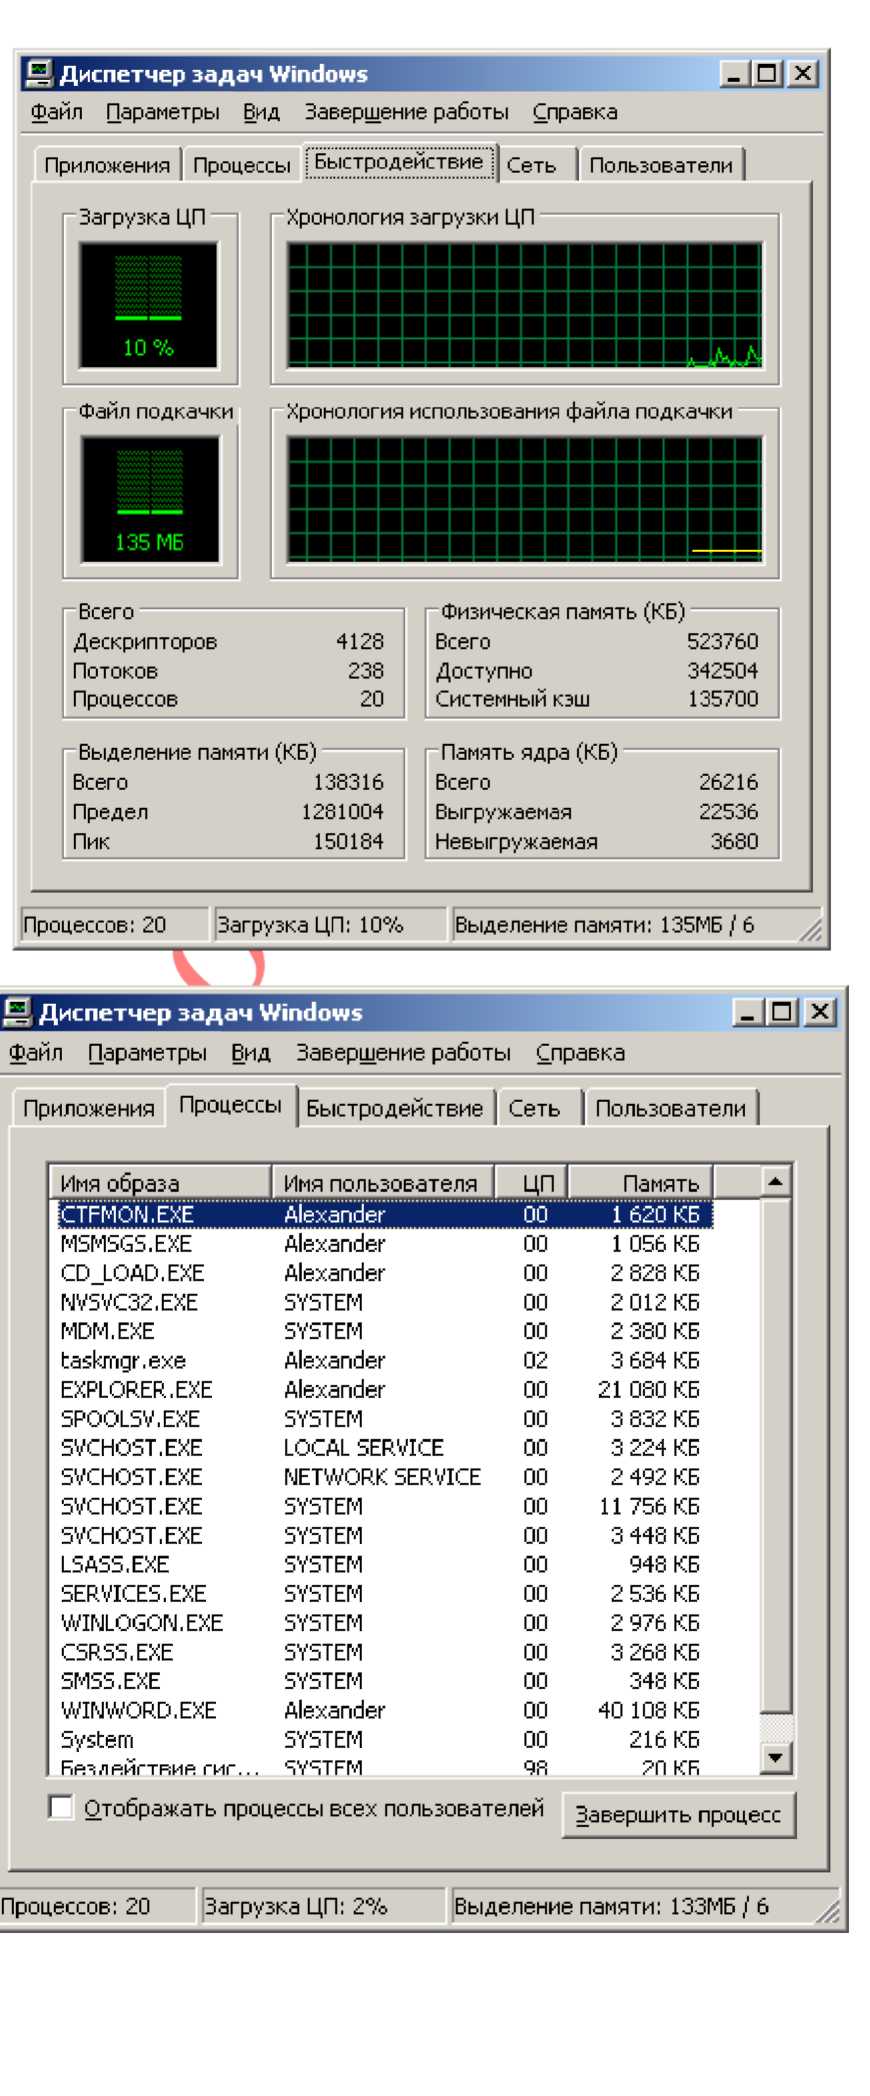This screenshot has width=870, height=2096.
Task: Open Завершение работы menu in lower window
Action: (403, 1052)
